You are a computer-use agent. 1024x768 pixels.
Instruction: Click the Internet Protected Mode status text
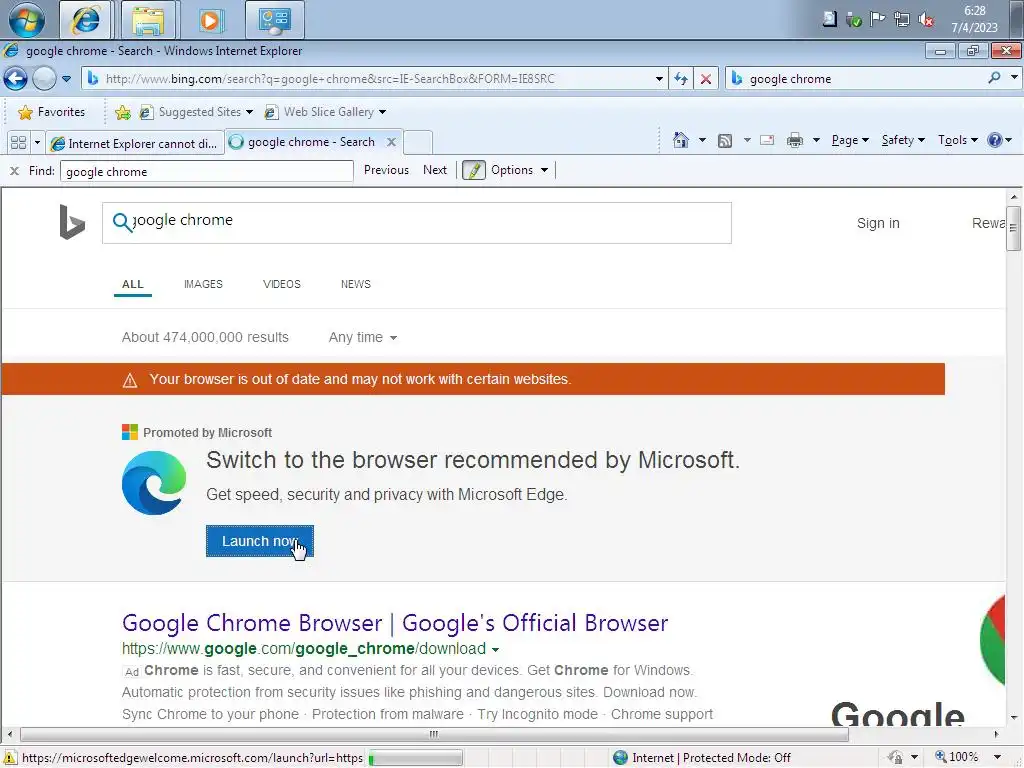[x=711, y=758]
